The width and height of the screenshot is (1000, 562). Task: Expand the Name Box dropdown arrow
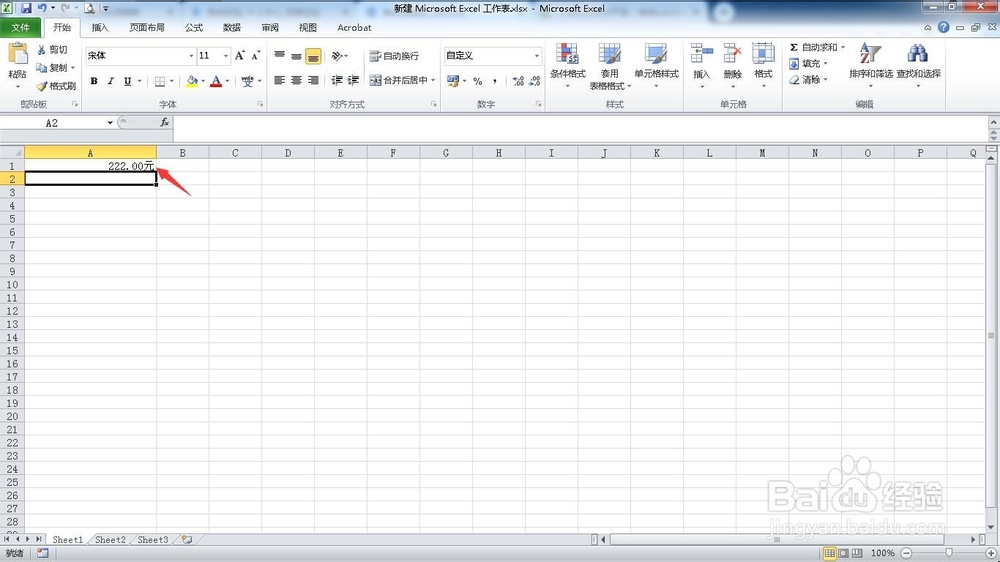[110, 122]
